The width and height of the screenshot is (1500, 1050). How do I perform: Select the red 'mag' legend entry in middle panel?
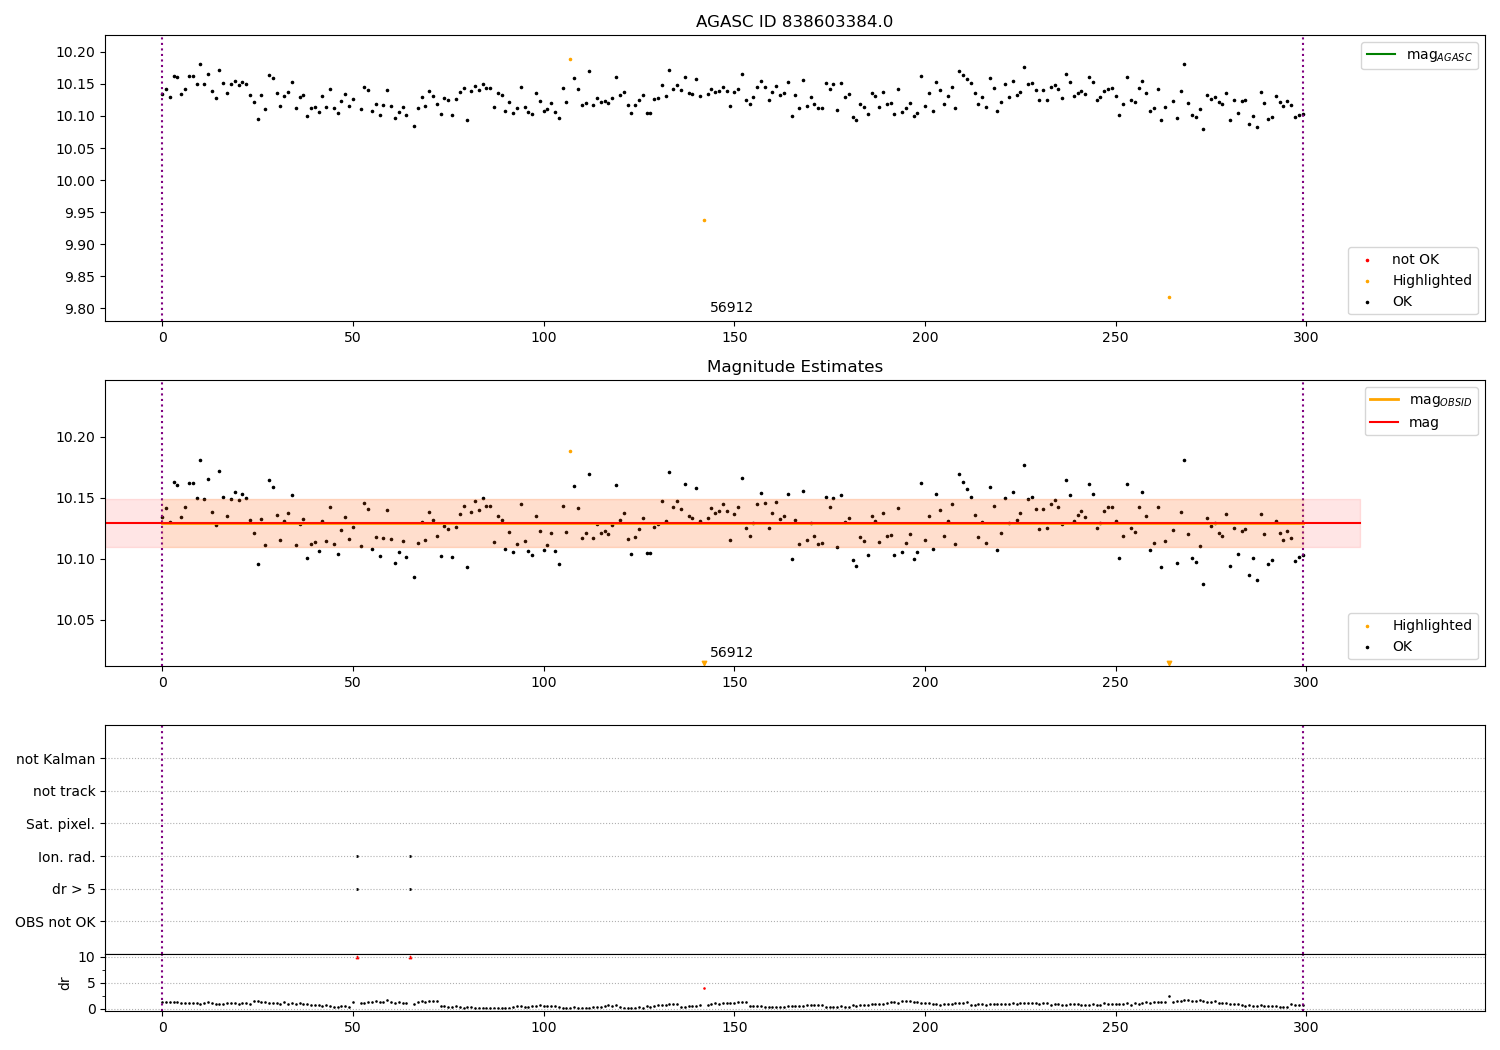tap(1404, 422)
